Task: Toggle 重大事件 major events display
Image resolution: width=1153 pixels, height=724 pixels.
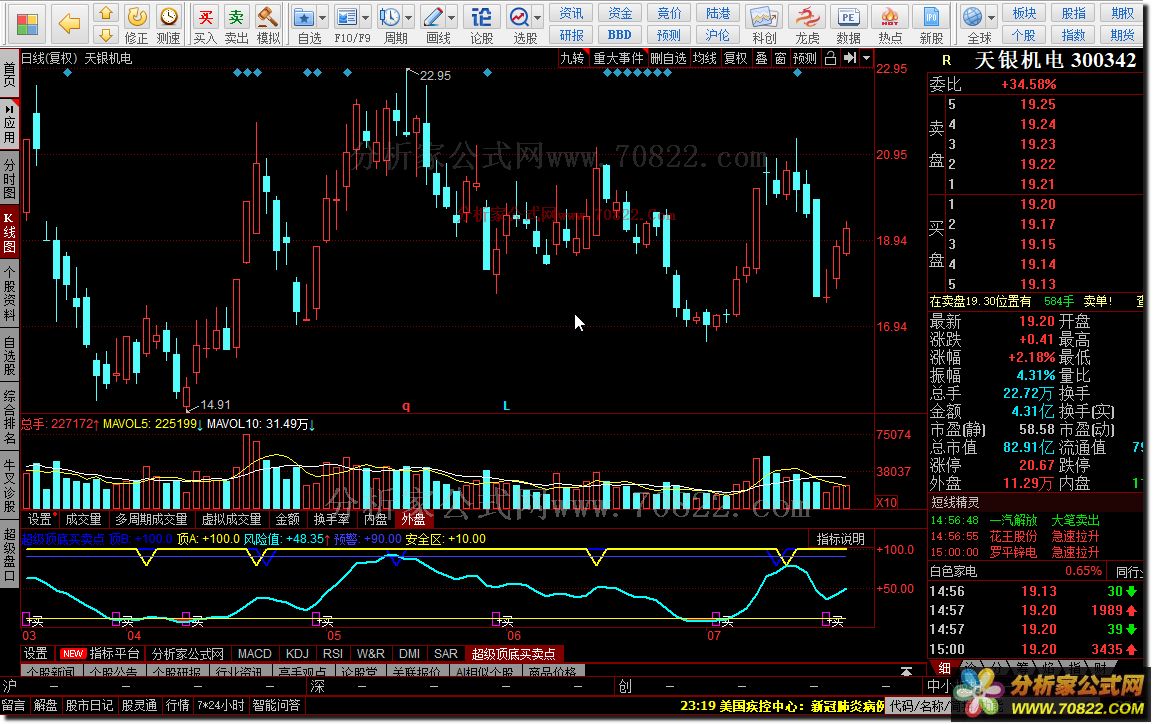Action: pyautogui.click(x=618, y=58)
